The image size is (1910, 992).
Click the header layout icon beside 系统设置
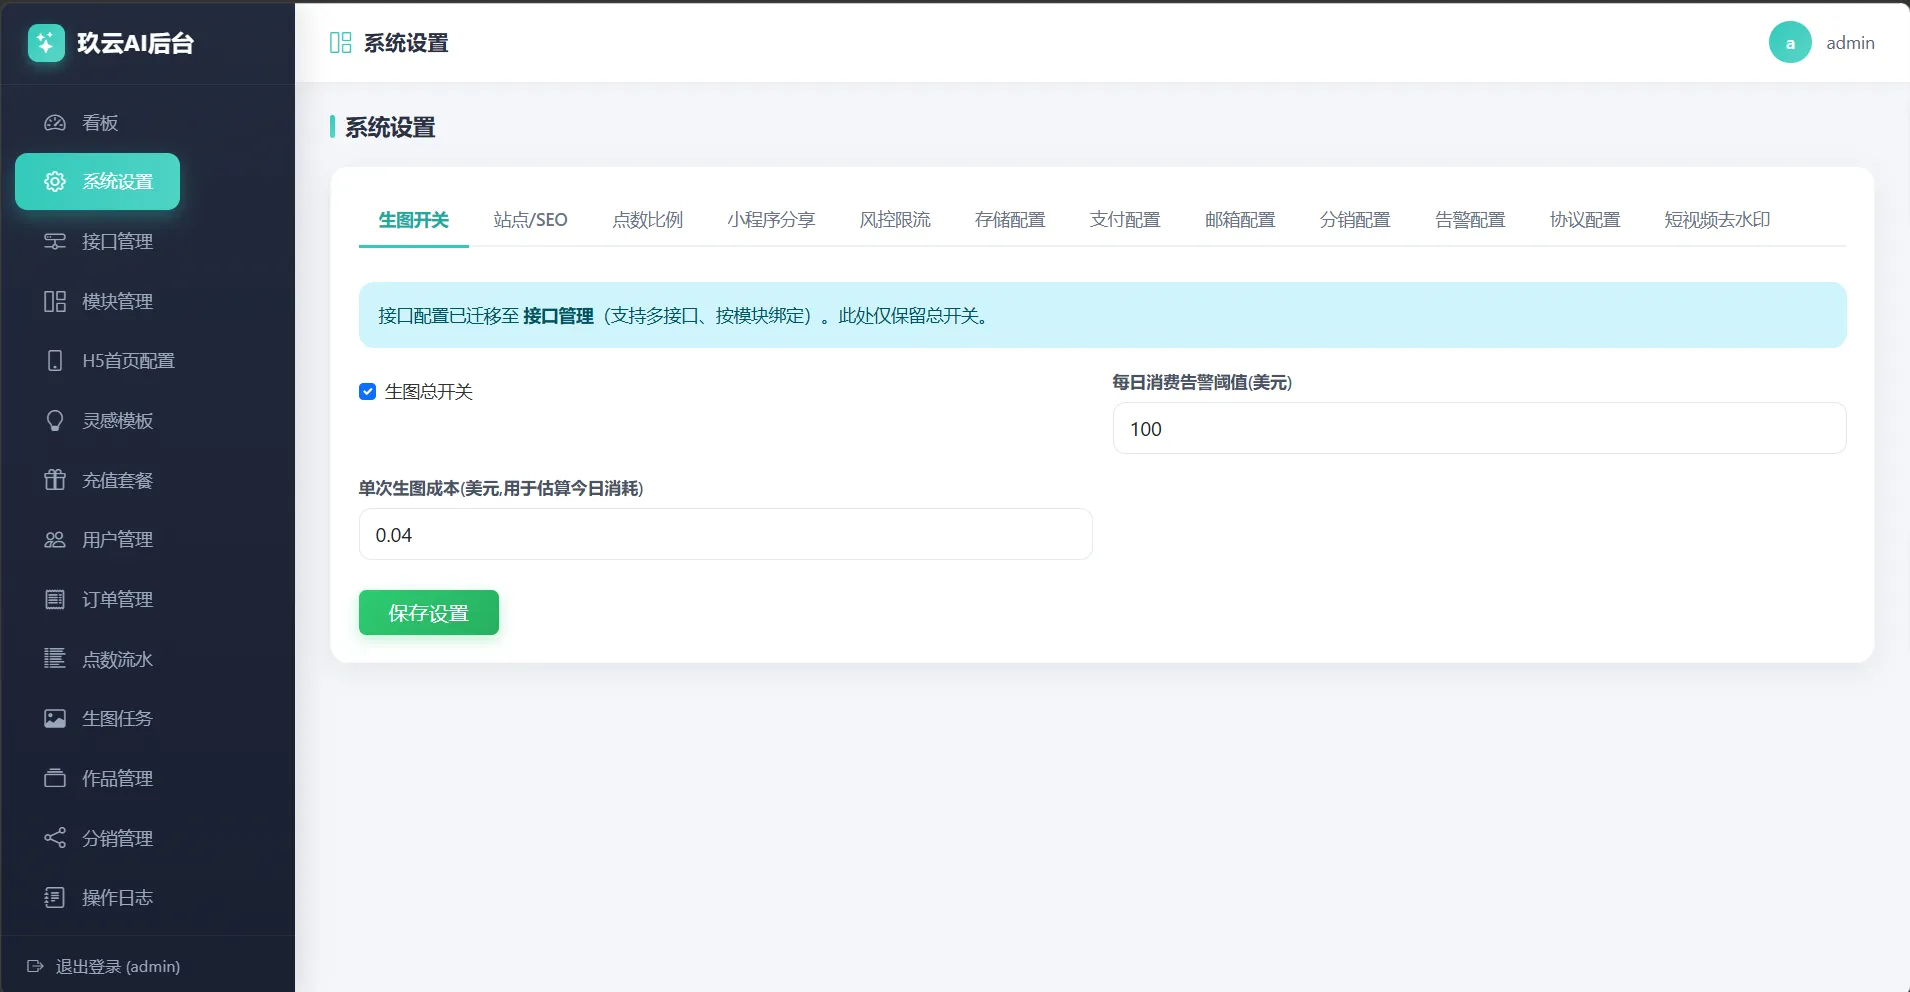[x=340, y=43]
